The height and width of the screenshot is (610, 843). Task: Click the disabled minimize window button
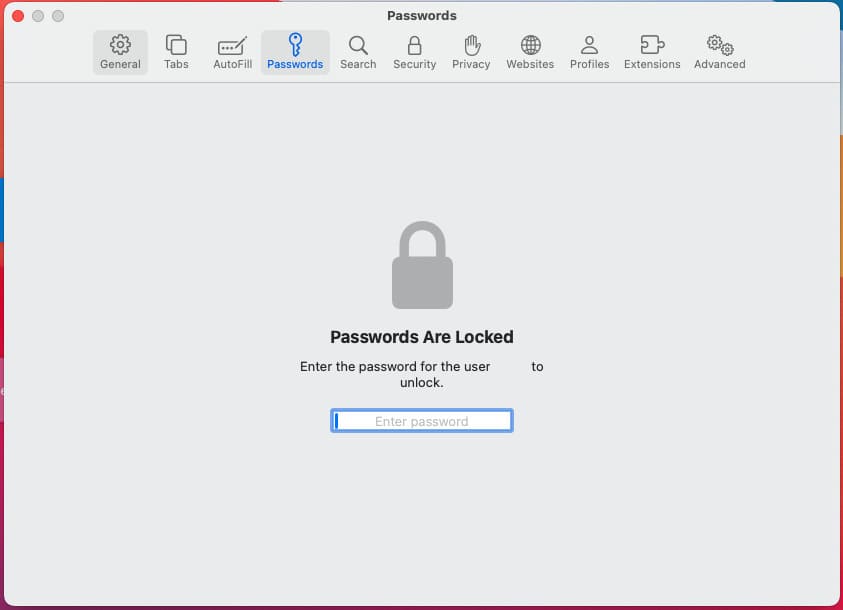pyautogui.click(x=38, y=16)
